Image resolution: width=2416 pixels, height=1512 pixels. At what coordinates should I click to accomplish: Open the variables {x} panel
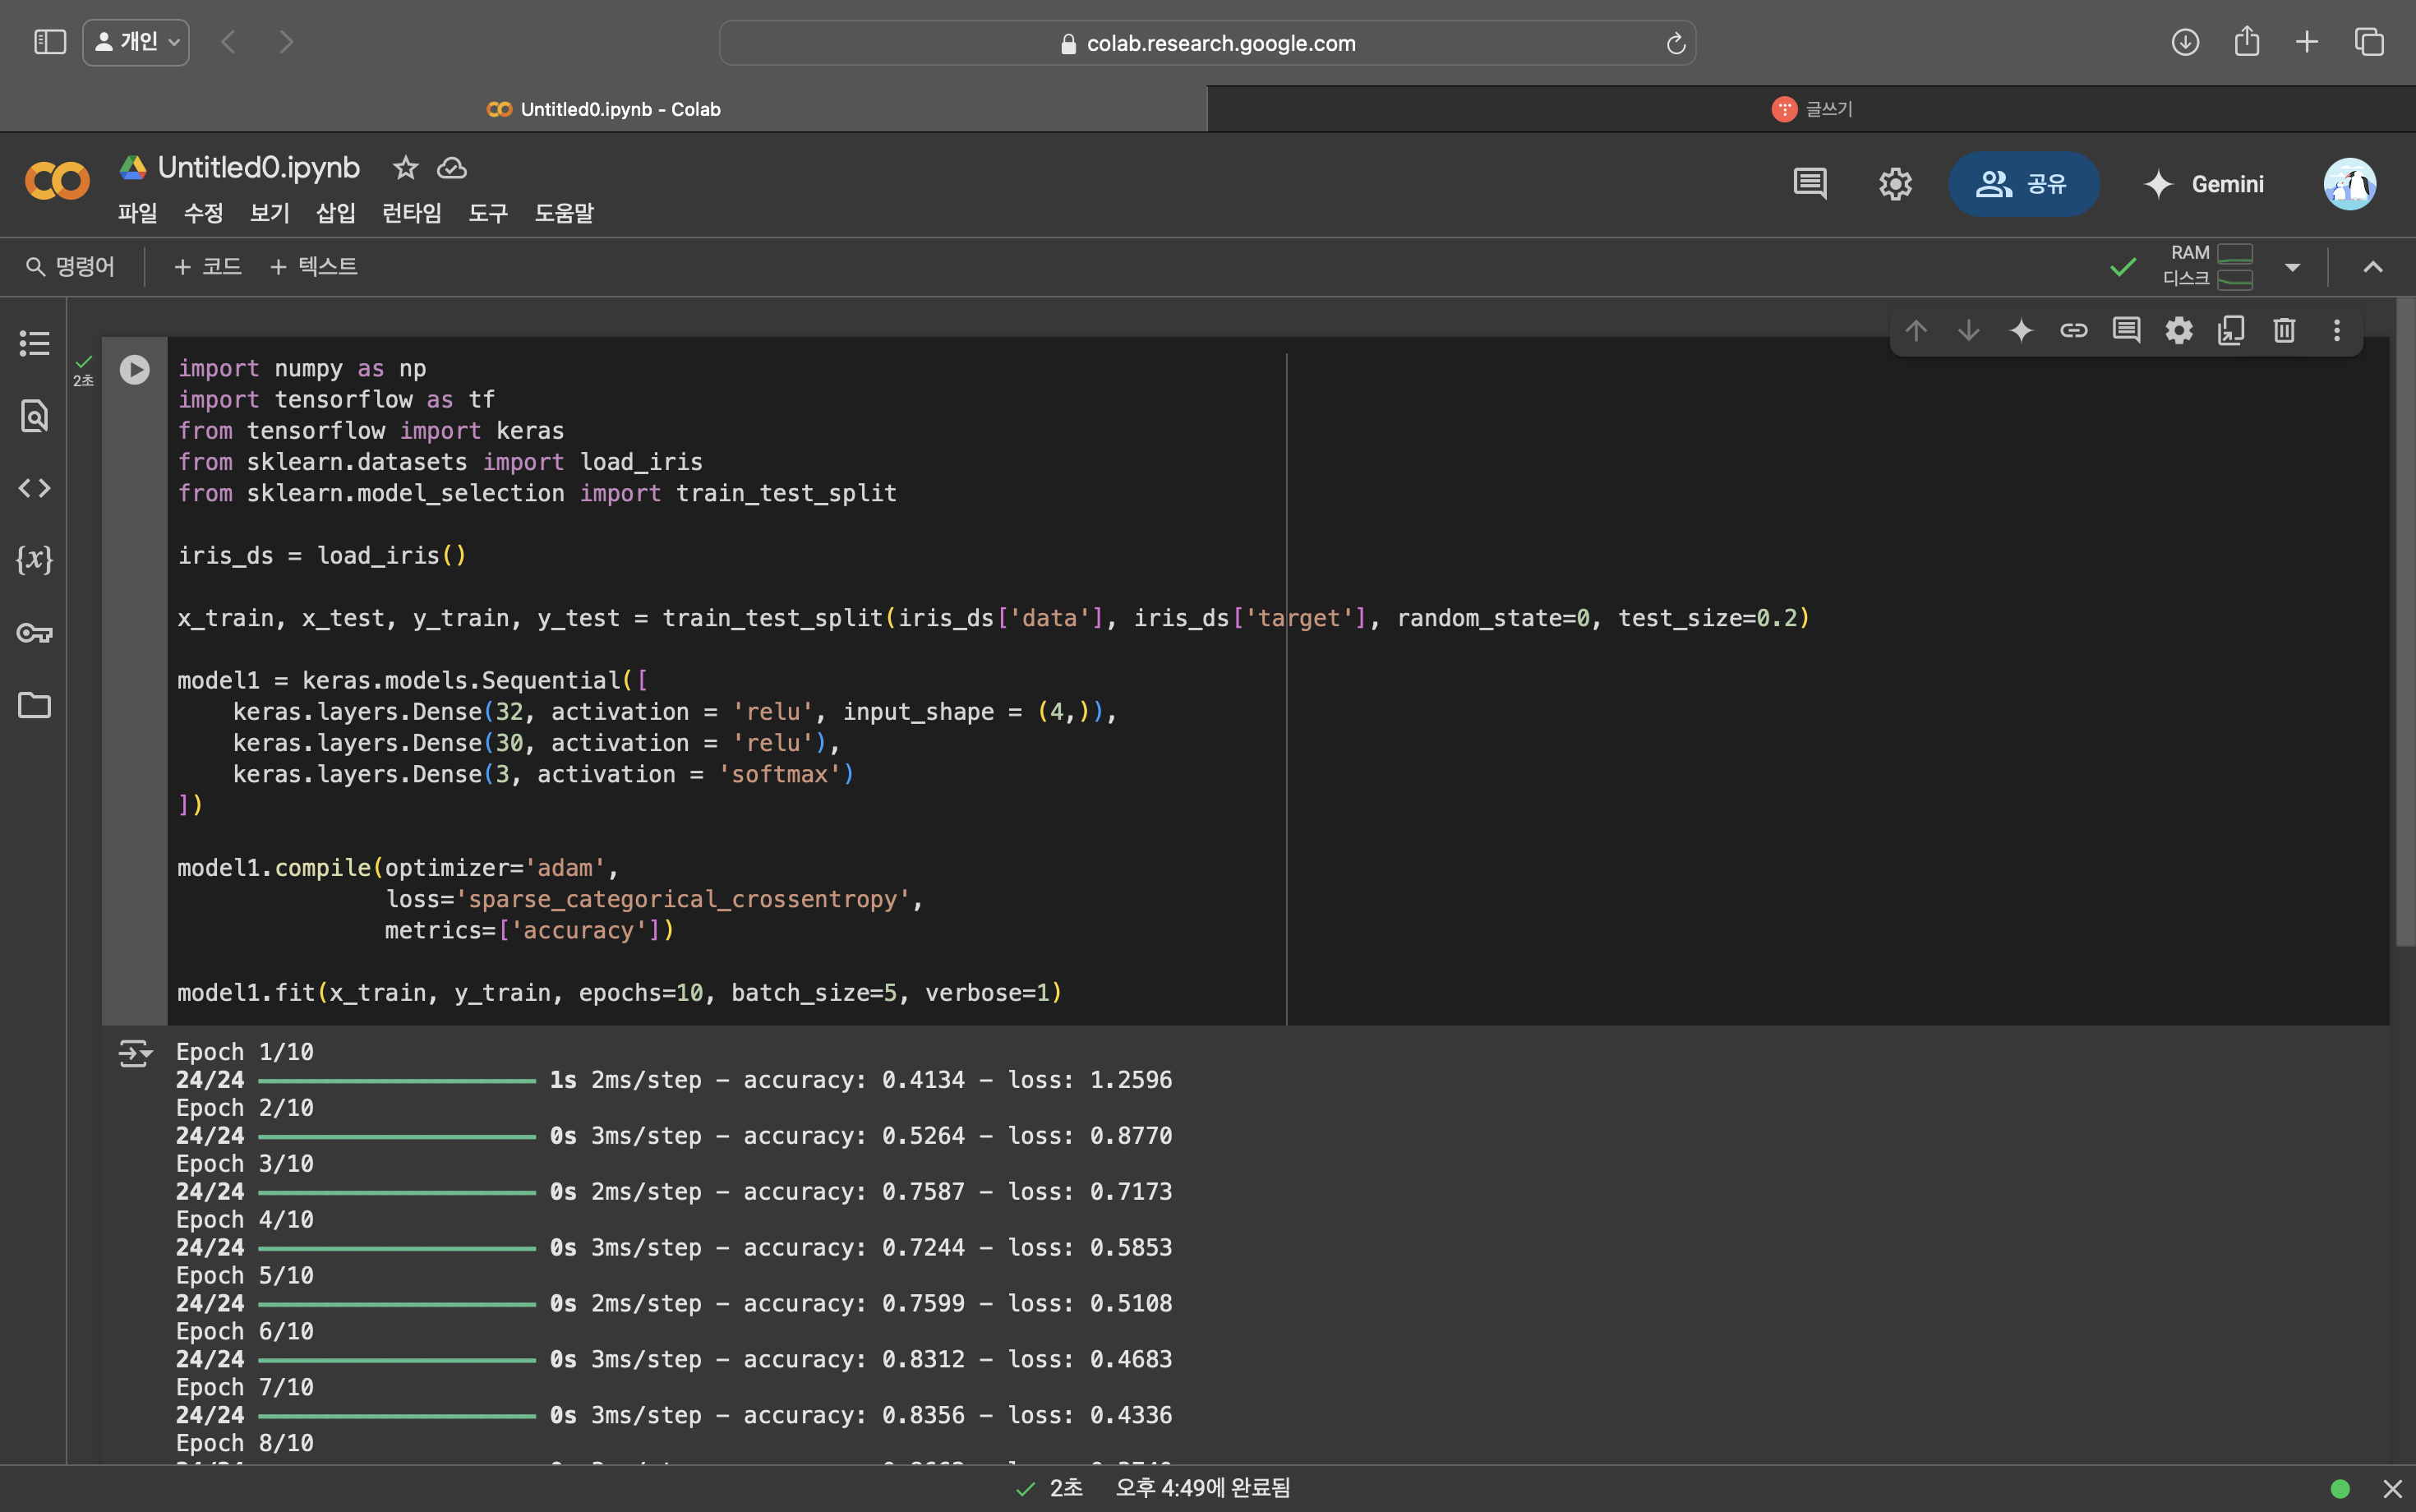[34, 559]
